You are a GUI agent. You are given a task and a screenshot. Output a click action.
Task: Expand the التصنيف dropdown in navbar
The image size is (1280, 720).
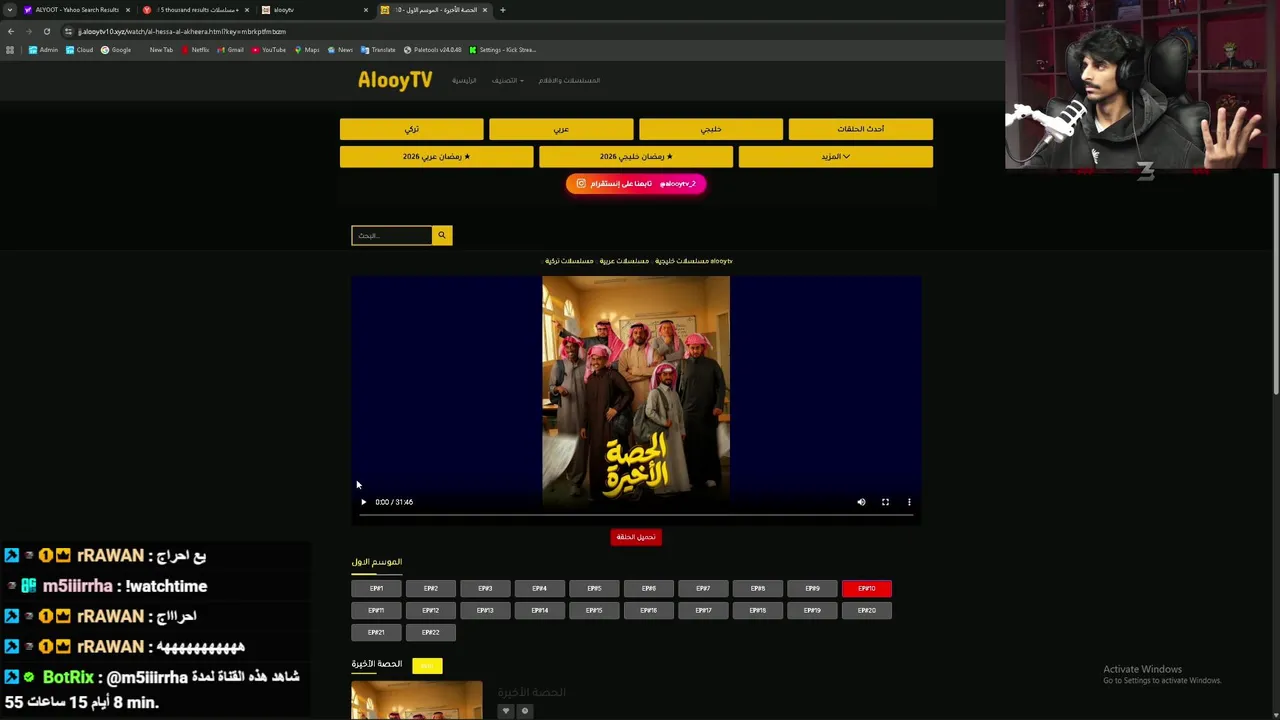pos(507,80)
